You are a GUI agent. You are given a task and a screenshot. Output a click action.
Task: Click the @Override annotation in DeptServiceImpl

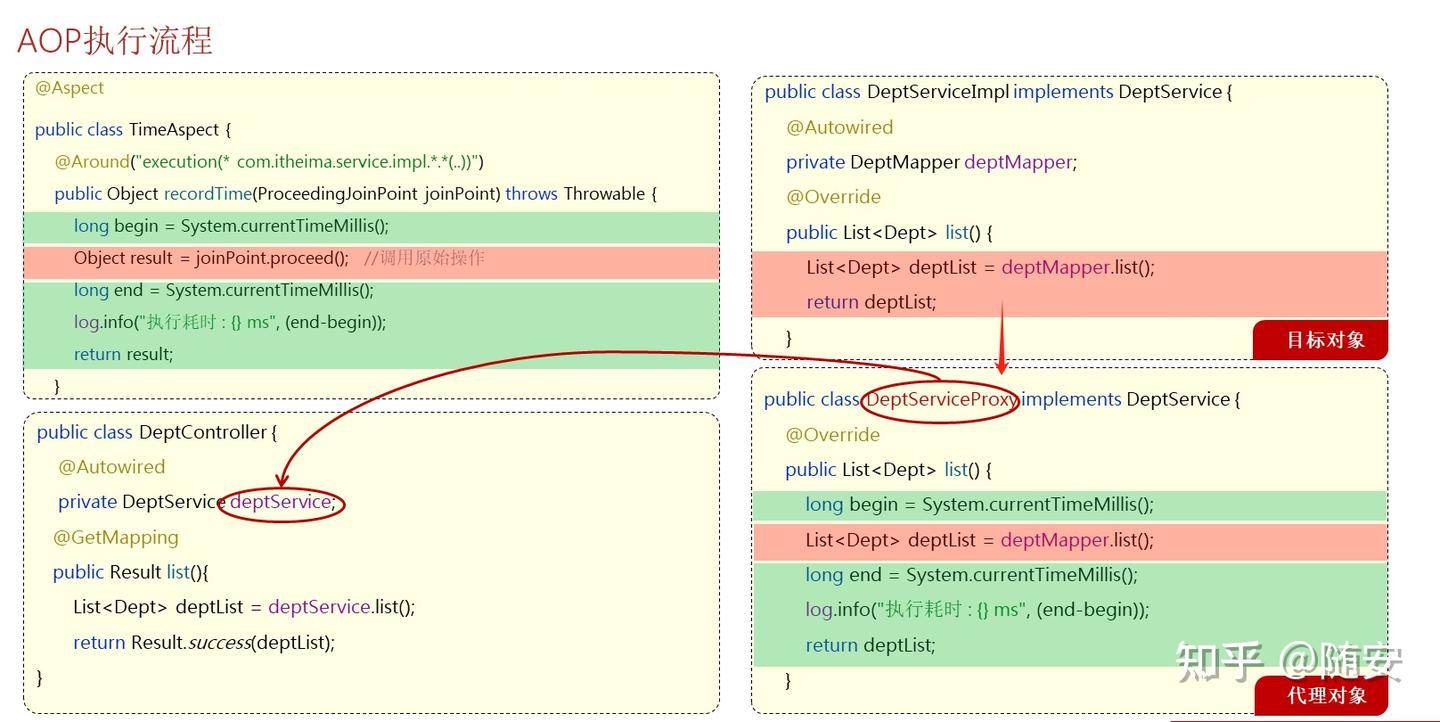pos(834,197)
